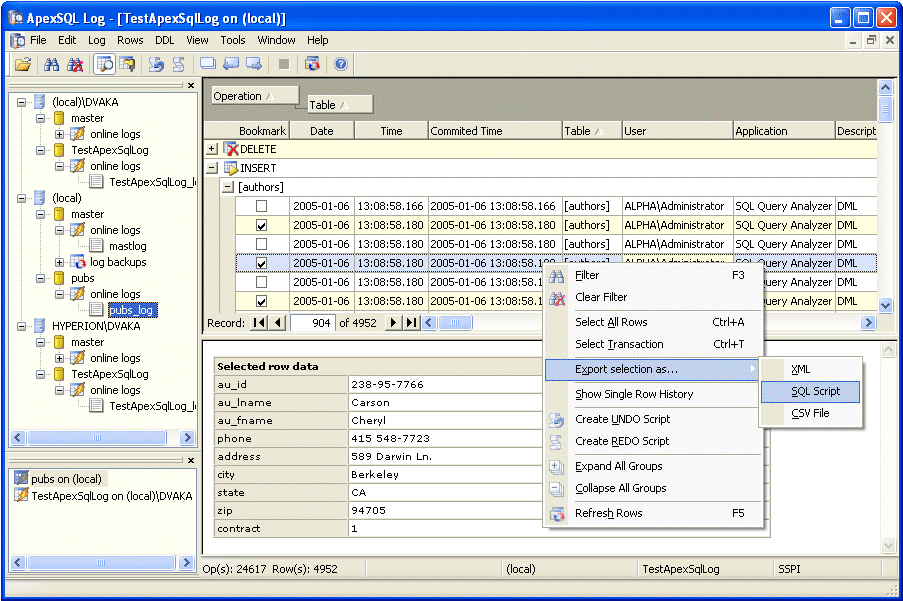Untick the checkbox in the highlighted authors row
The image size is (903, 601).
point(261,263)
